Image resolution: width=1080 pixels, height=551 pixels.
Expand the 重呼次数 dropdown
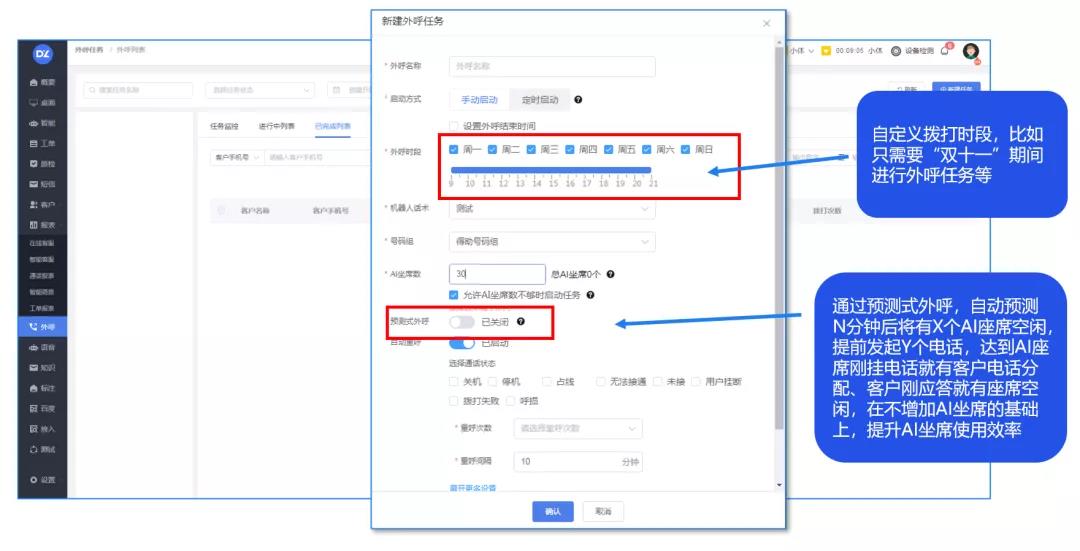[x=577, y=429]
